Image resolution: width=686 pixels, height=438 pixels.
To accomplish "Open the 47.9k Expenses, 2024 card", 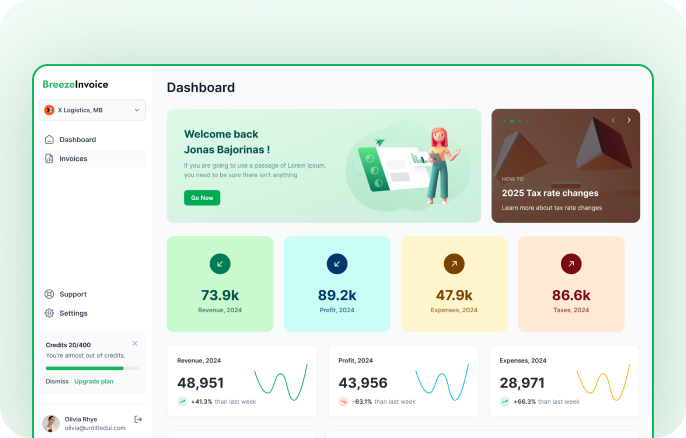I will 454,284.
